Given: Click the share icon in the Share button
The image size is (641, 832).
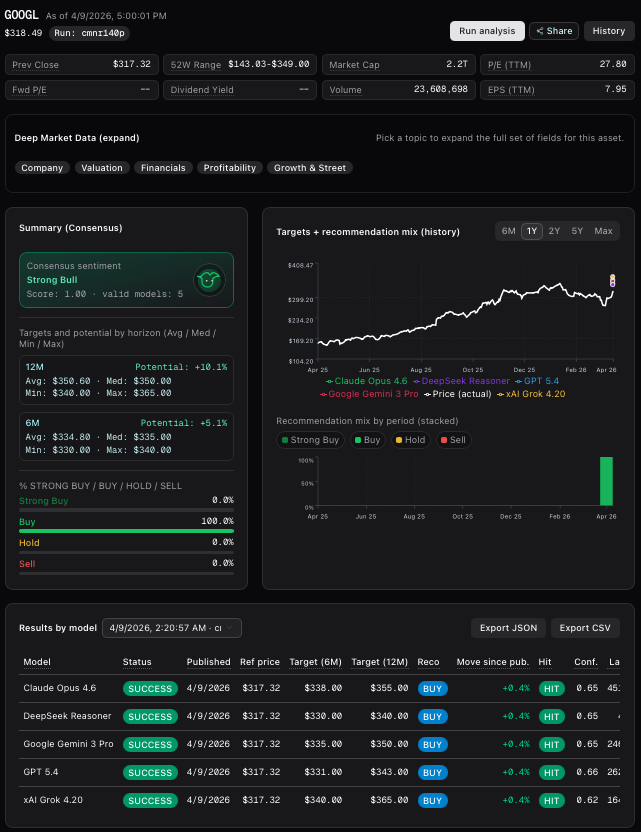Looking at the screenshot, I should tap(540, 31).
